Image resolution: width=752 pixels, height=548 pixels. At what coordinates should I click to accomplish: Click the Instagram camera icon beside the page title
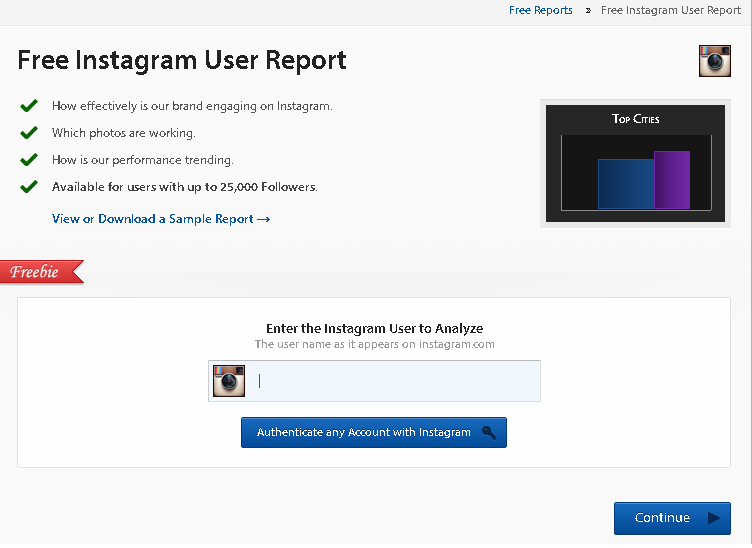715,61
